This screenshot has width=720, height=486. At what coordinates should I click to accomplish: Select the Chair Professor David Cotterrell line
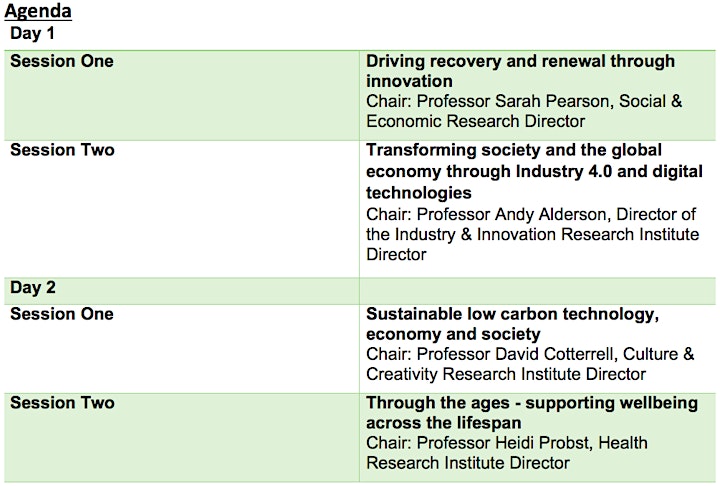530,354
